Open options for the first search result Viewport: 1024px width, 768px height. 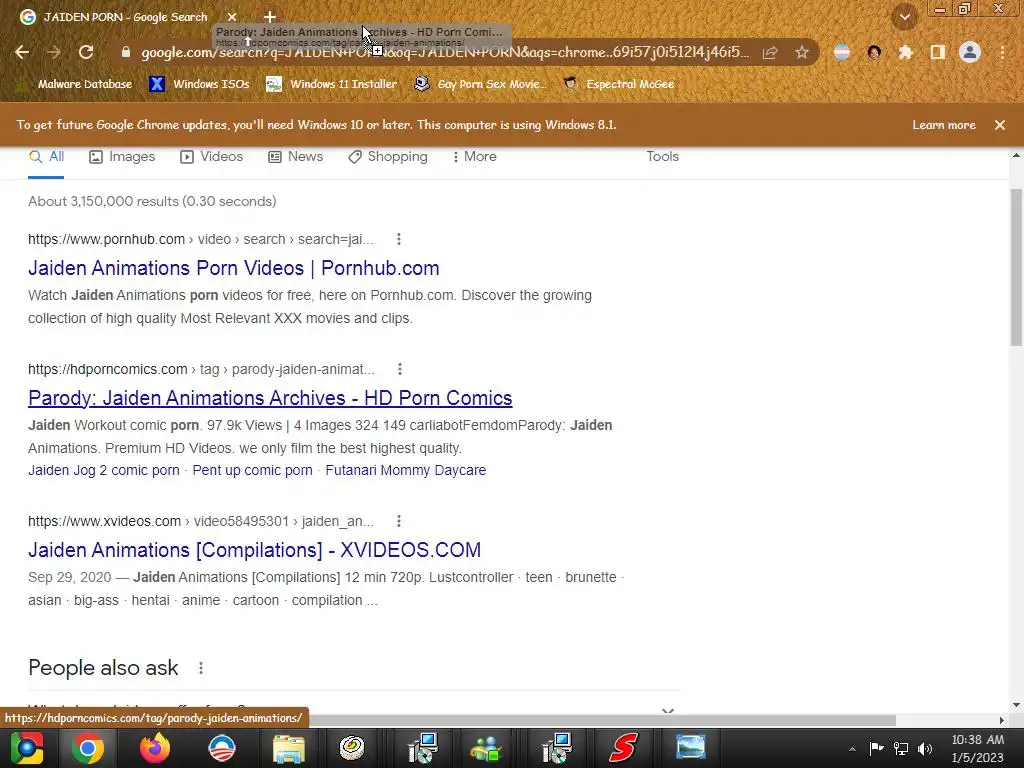pos(398,239)
